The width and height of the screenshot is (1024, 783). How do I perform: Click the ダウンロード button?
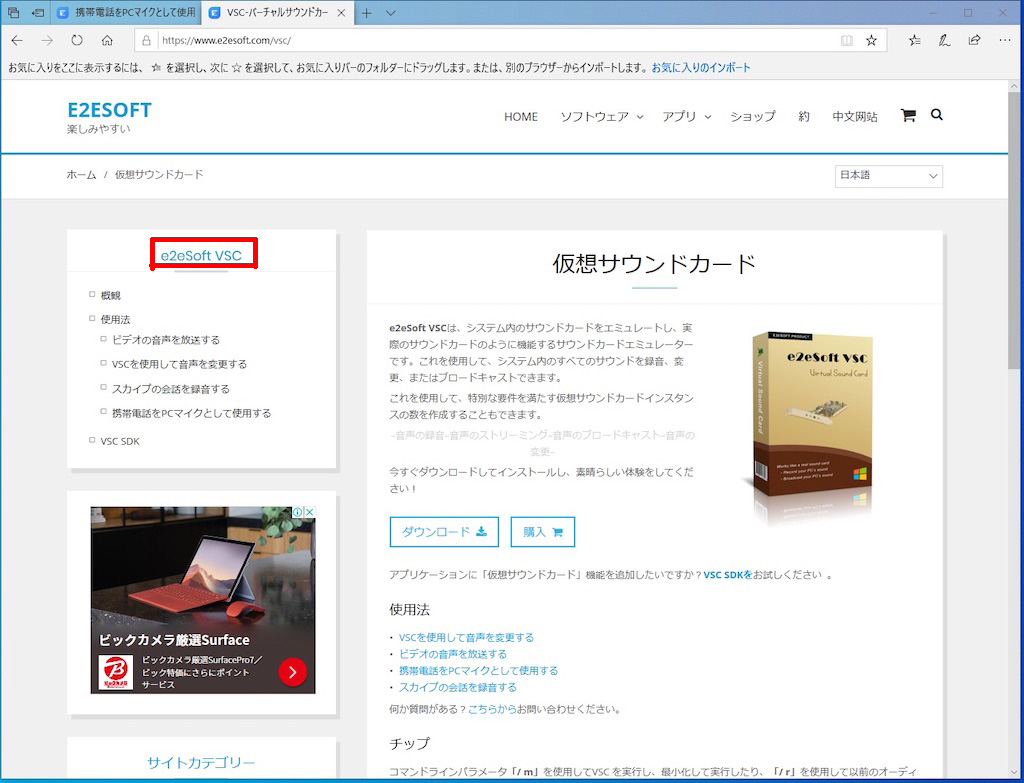point(444,532)
